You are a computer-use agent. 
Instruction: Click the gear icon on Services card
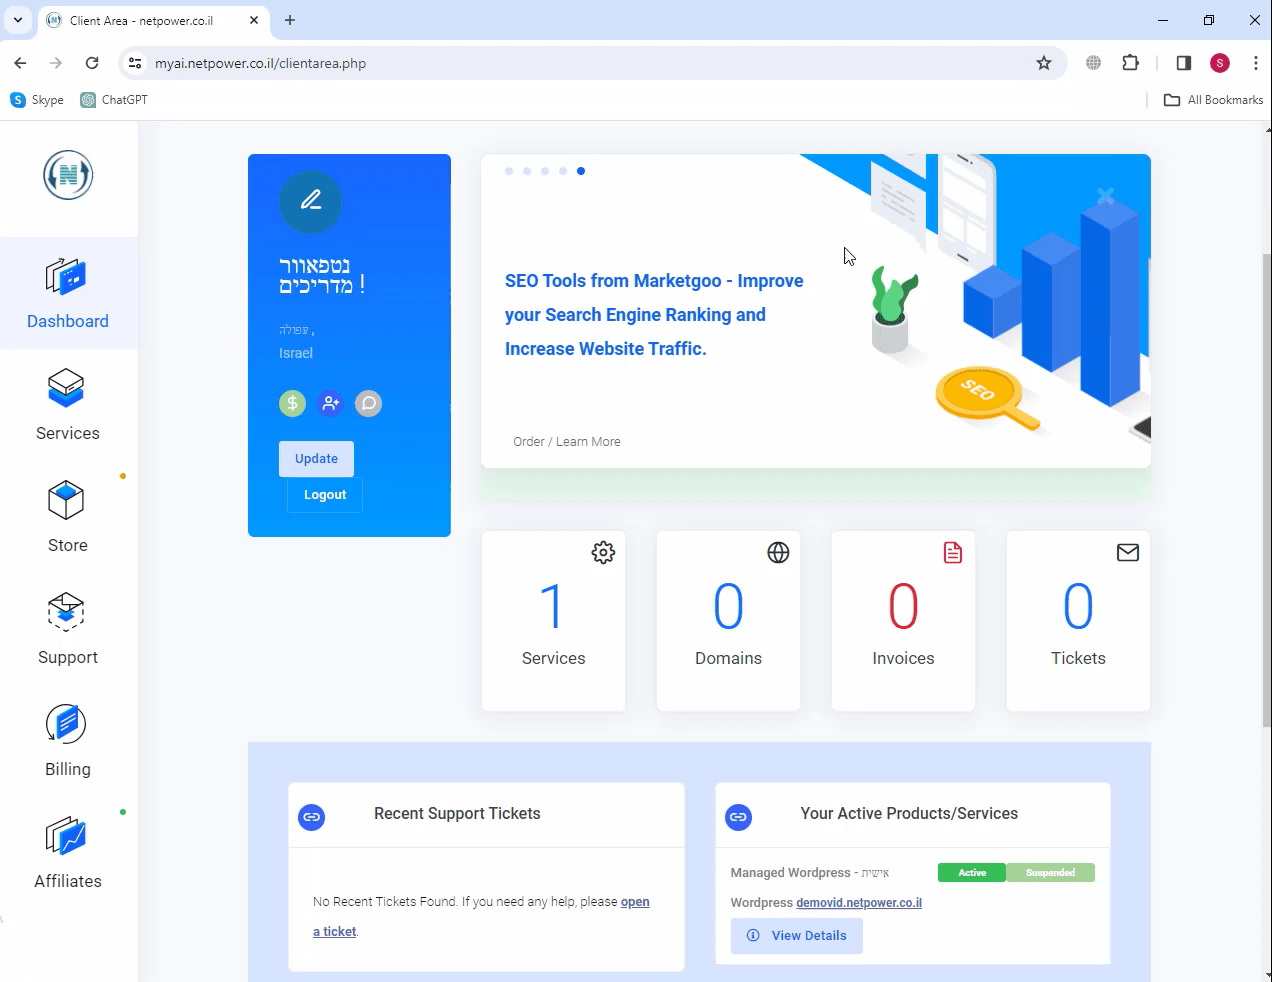[603, 553]
